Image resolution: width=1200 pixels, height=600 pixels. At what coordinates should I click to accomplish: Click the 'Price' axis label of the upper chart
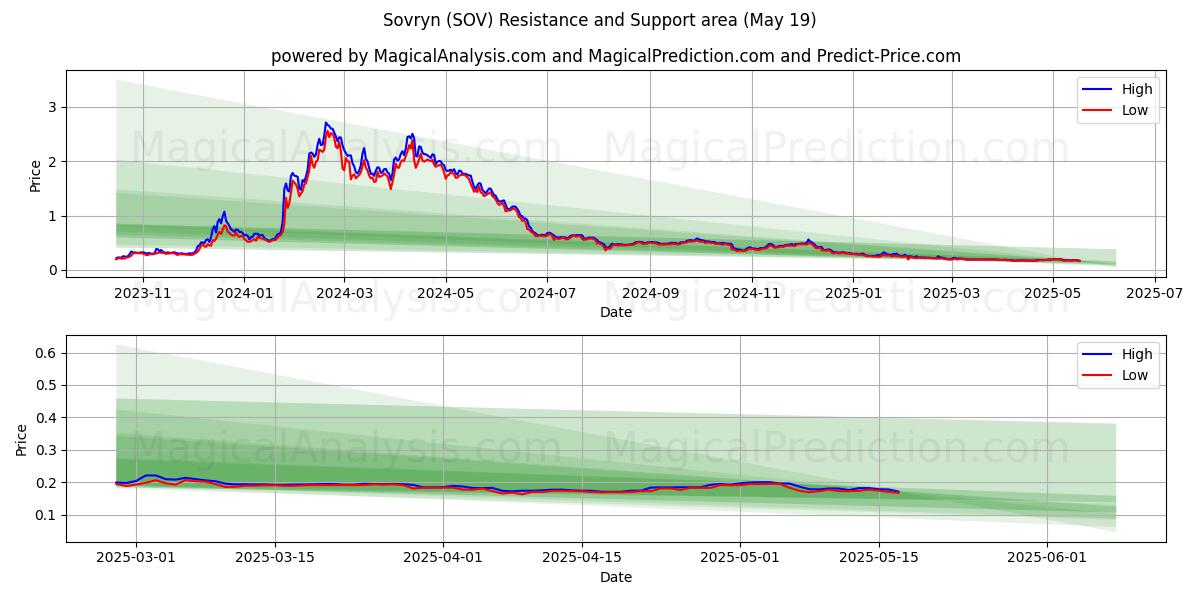[36, 175]
